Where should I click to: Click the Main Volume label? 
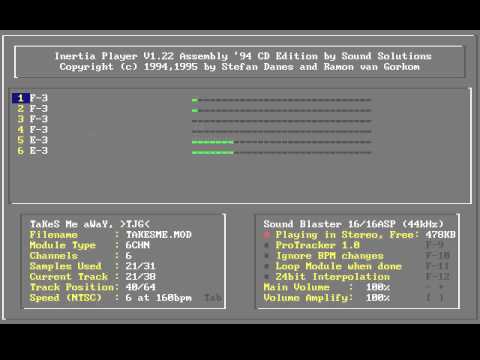296,287
